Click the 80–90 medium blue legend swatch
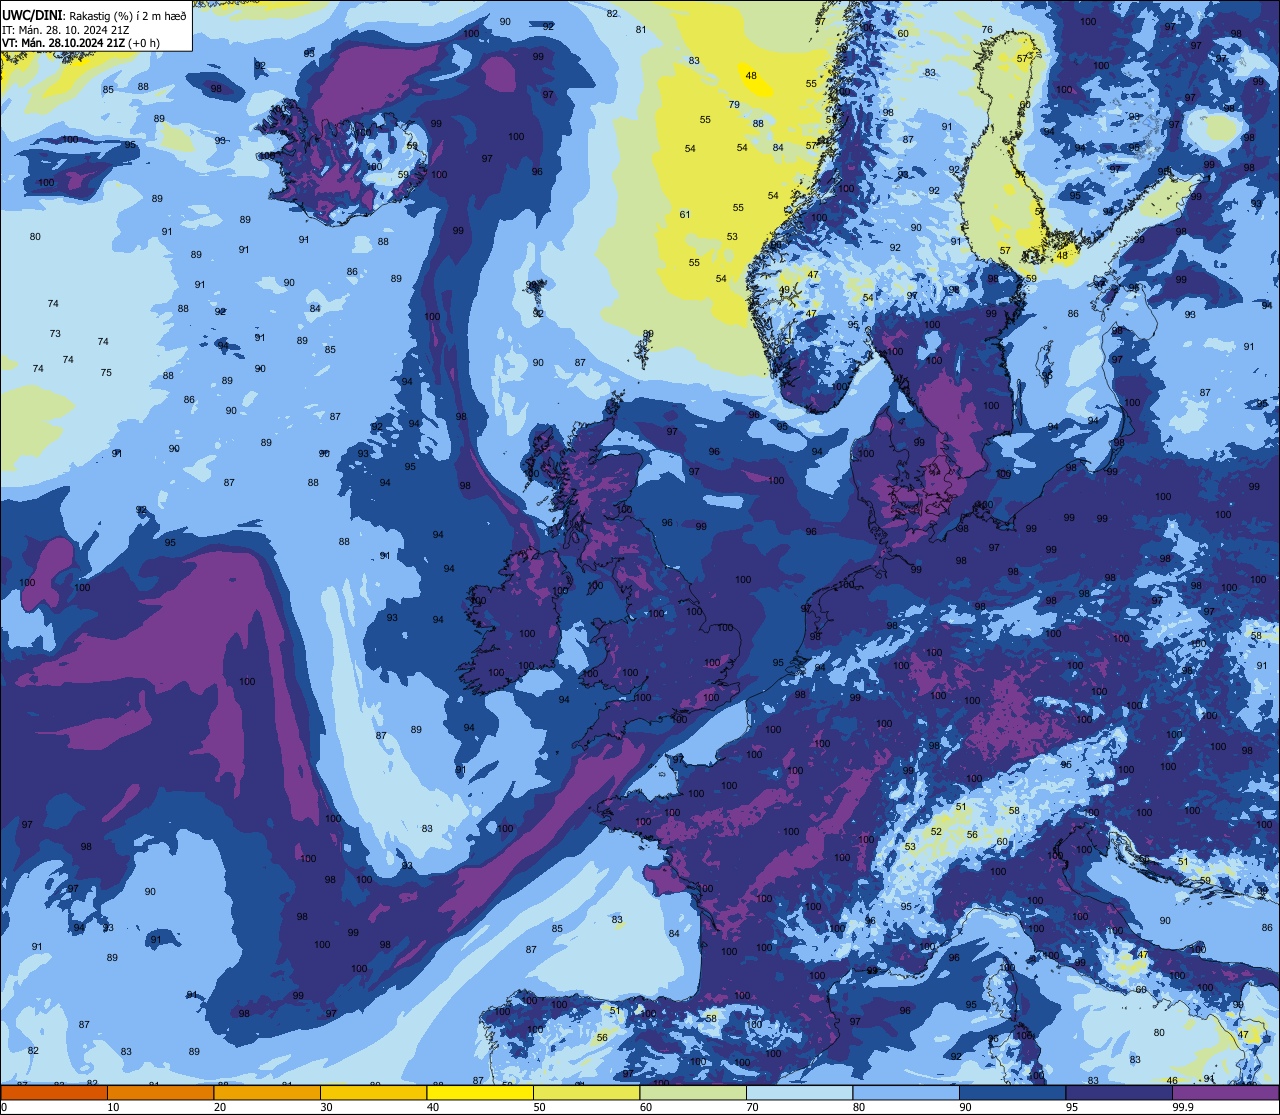This screenshot has width=1280, height=1115. click(906, 1092)
